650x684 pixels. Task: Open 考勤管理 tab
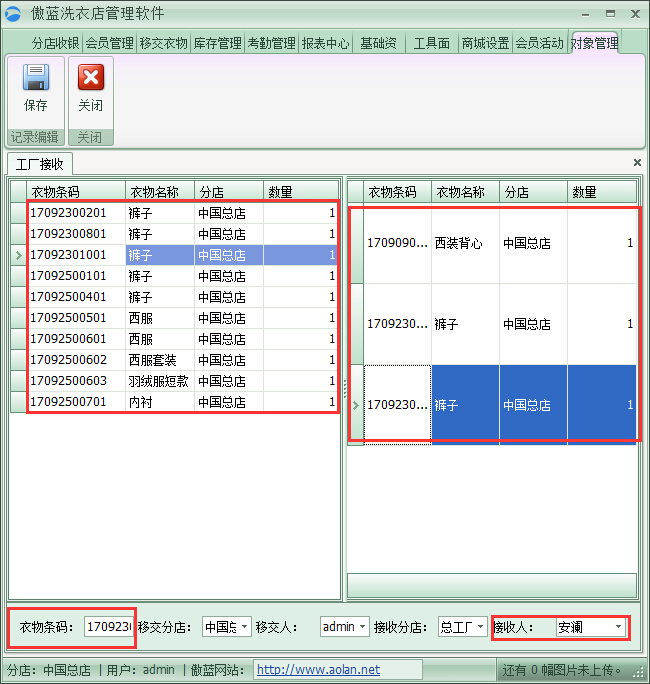271,43
